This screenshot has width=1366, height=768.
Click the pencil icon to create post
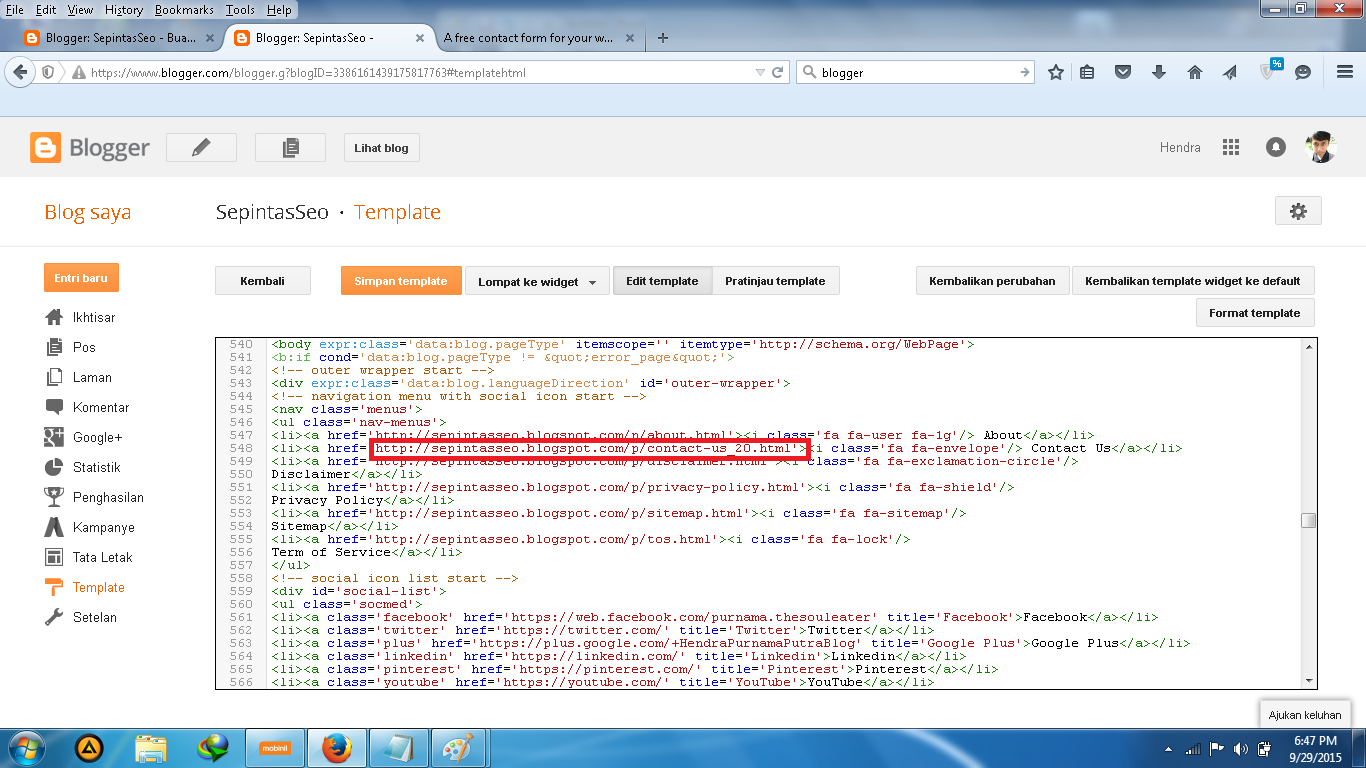pyautogui.click(x=201, y=147)
